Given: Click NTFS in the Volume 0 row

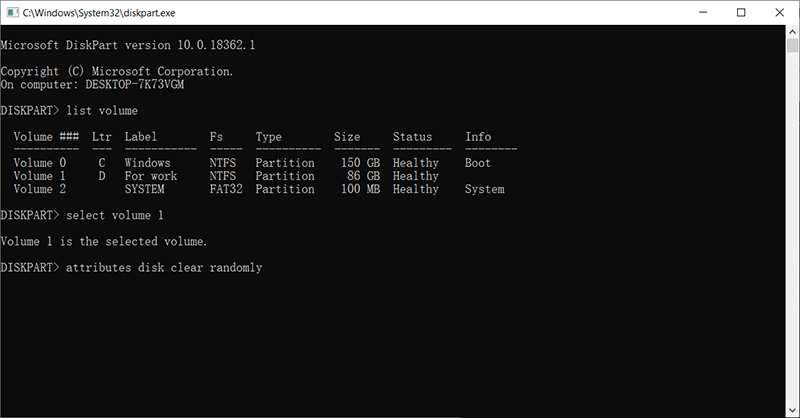Looking at the screenshot, I should coord(223,162).
